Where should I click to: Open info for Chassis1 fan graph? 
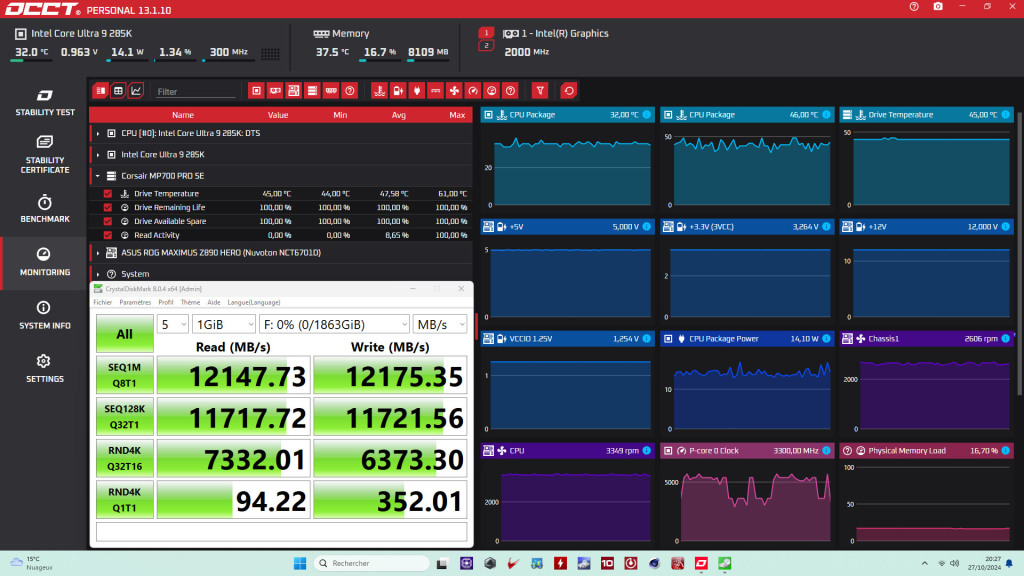pos(1006,339)
